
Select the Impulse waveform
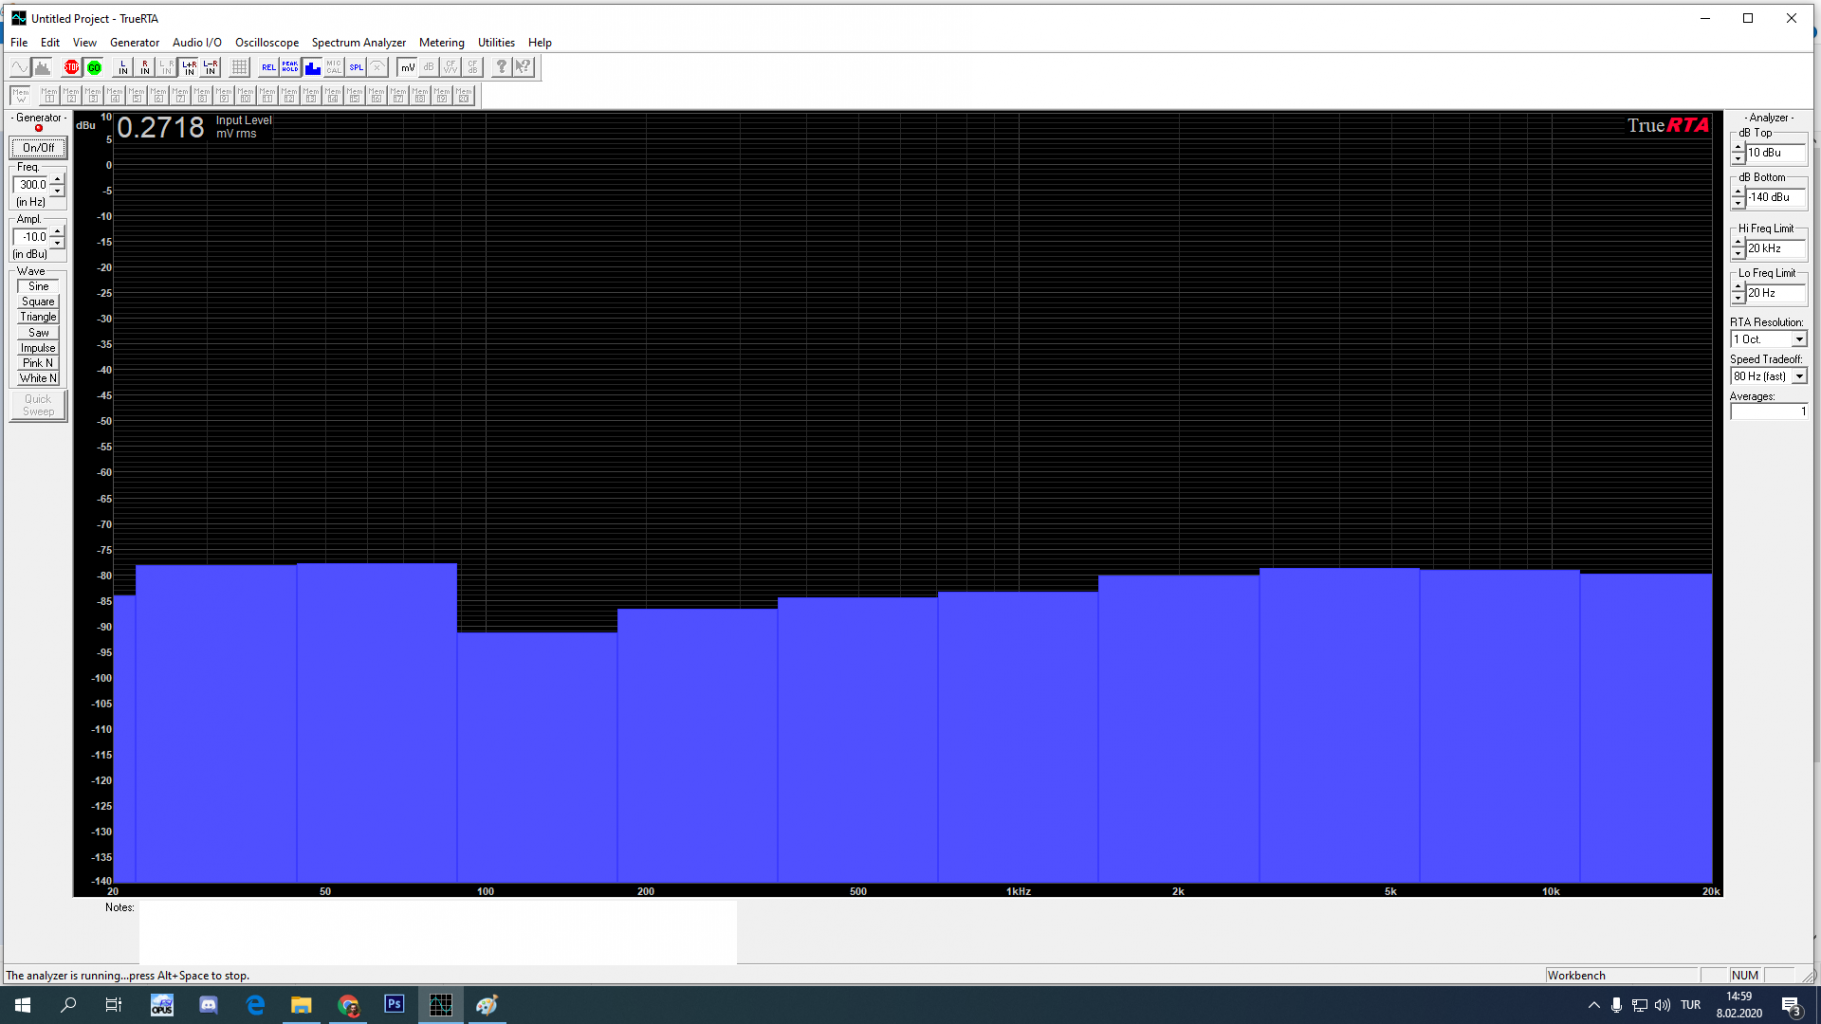tap(38, 348)
